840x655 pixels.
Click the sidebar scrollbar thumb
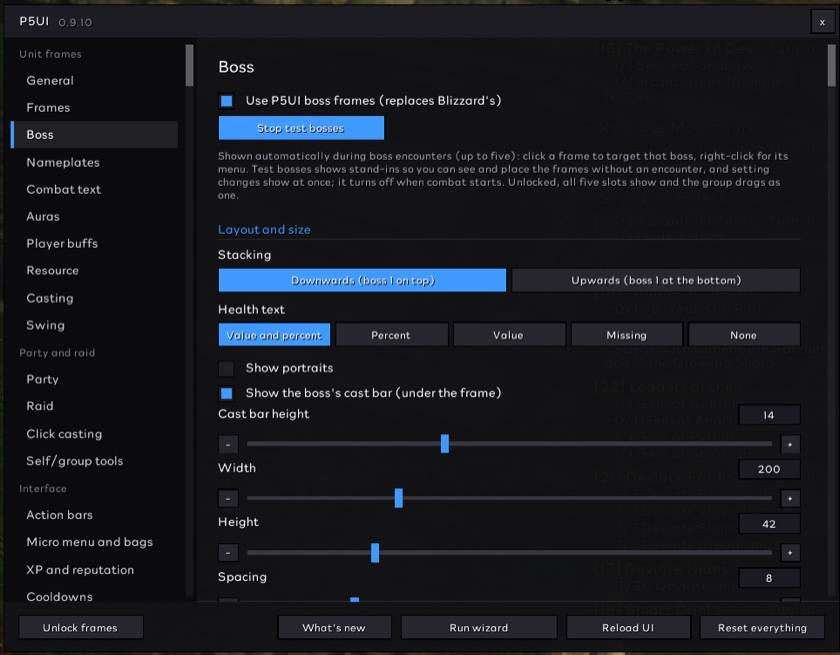click(189, 65)
